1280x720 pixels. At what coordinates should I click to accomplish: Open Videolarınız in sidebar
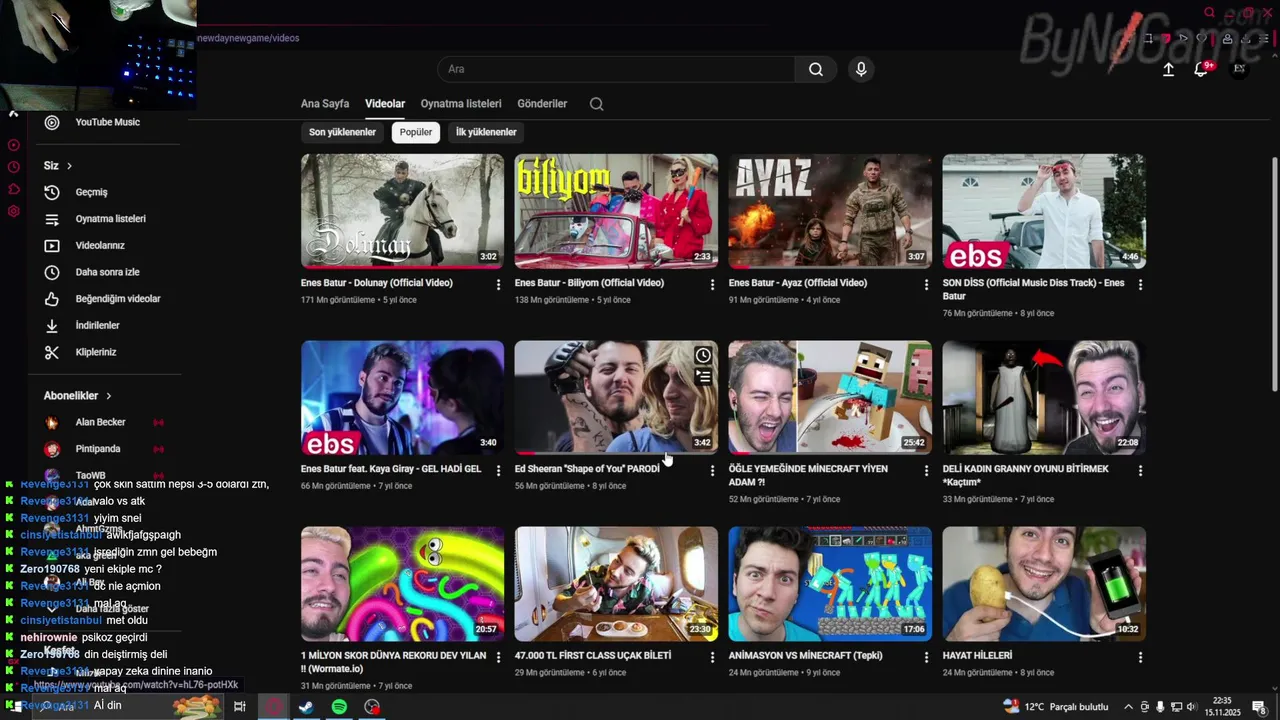(x=100, y=245)
